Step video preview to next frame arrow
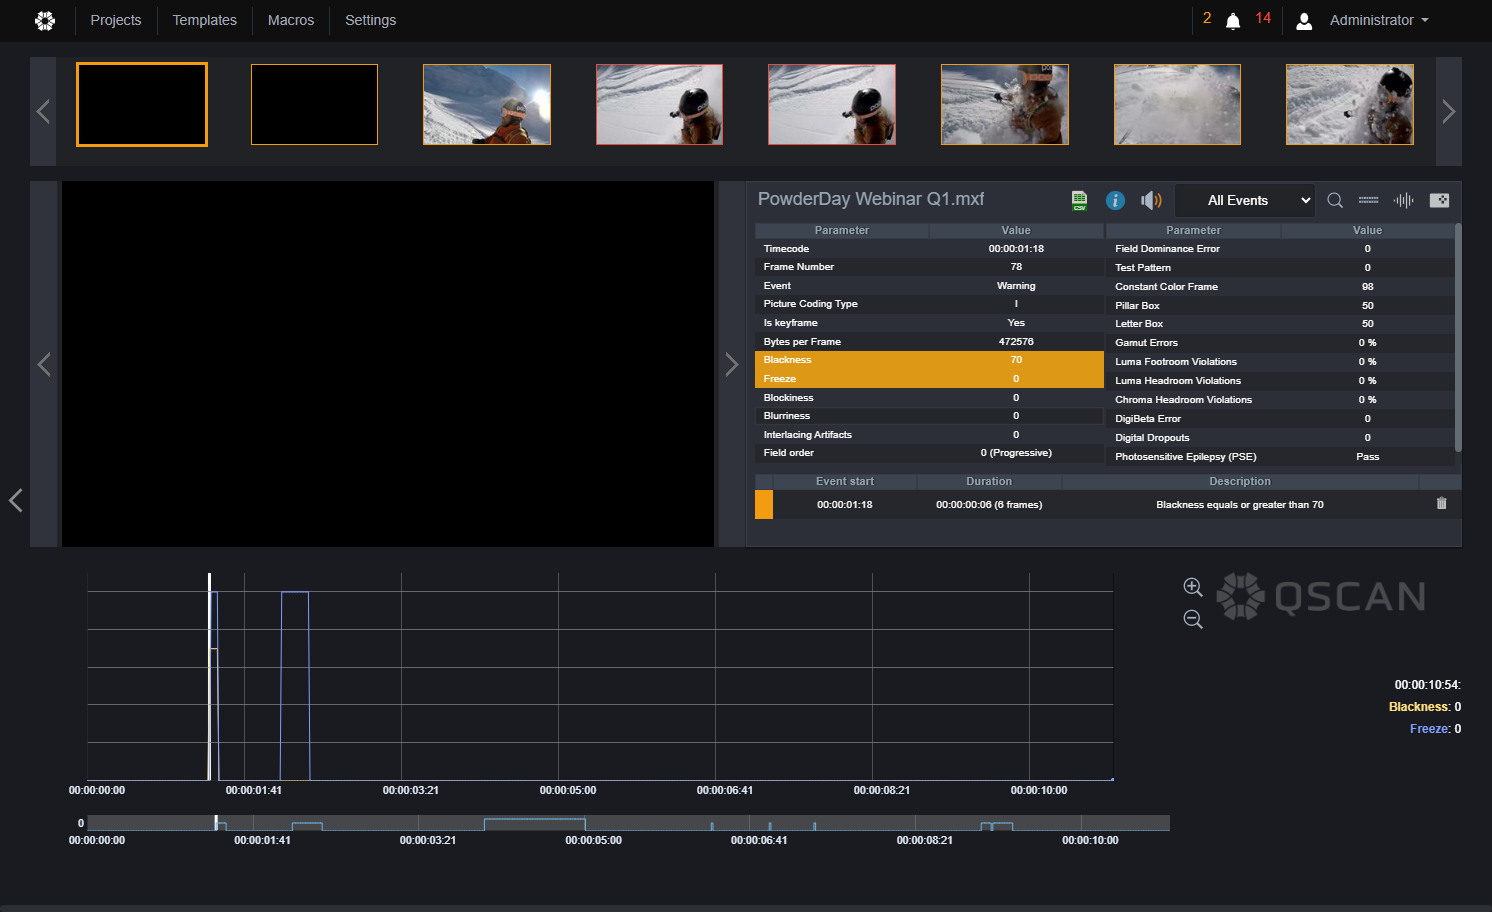Viewport: 1492px width, 912px height. point(732,364)
